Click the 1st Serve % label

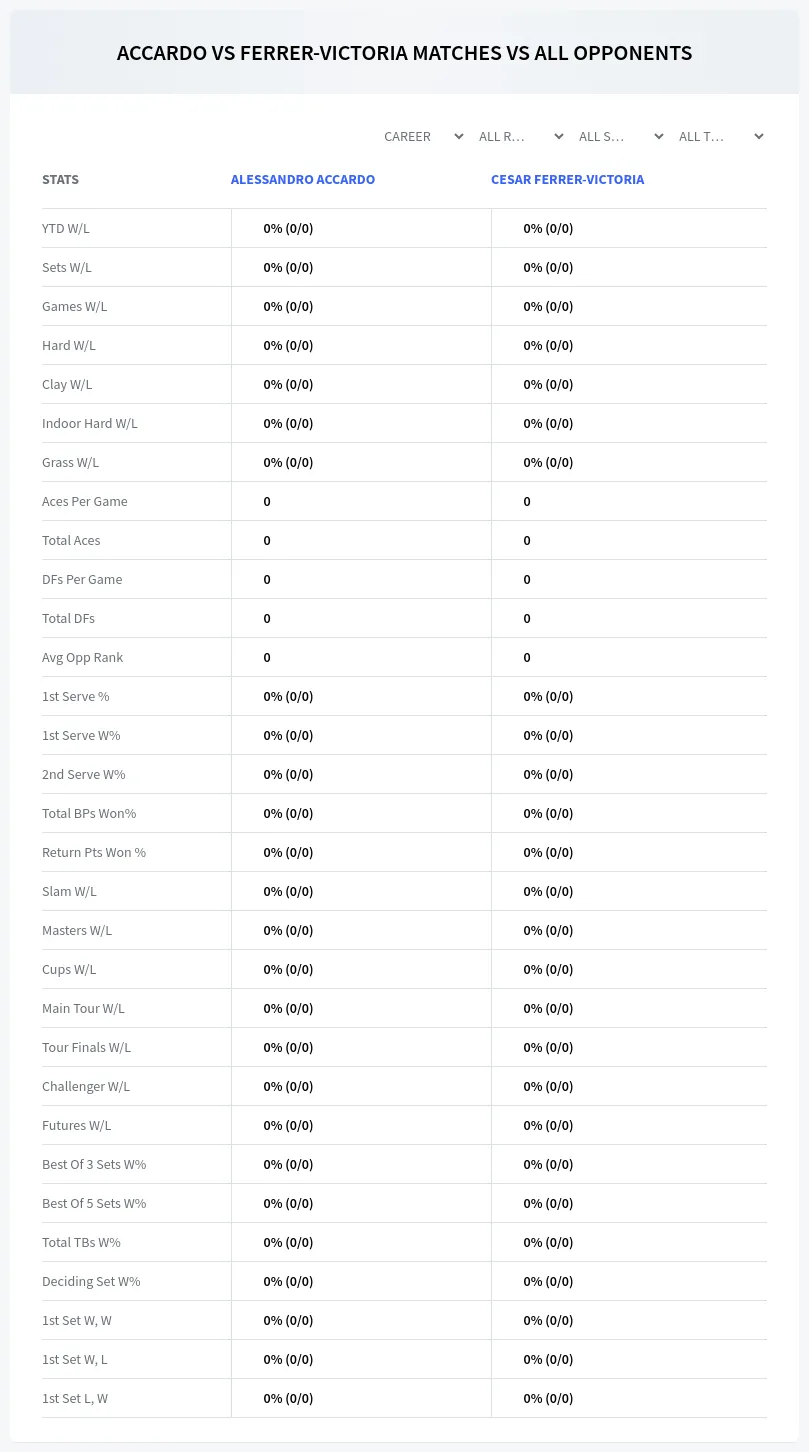tap(76, 696)
